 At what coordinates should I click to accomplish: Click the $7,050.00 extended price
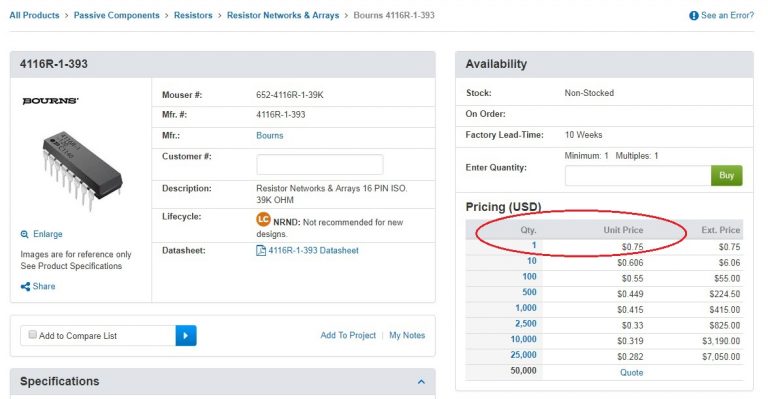point(721,357)
